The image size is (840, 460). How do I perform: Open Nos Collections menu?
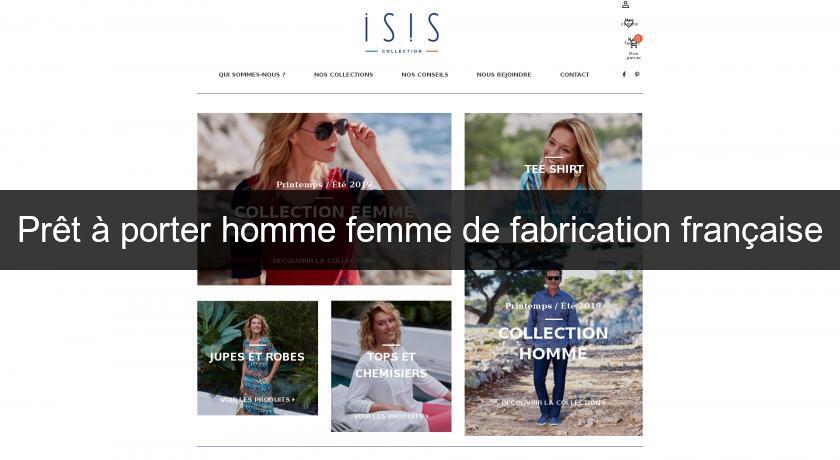point(343,74)
